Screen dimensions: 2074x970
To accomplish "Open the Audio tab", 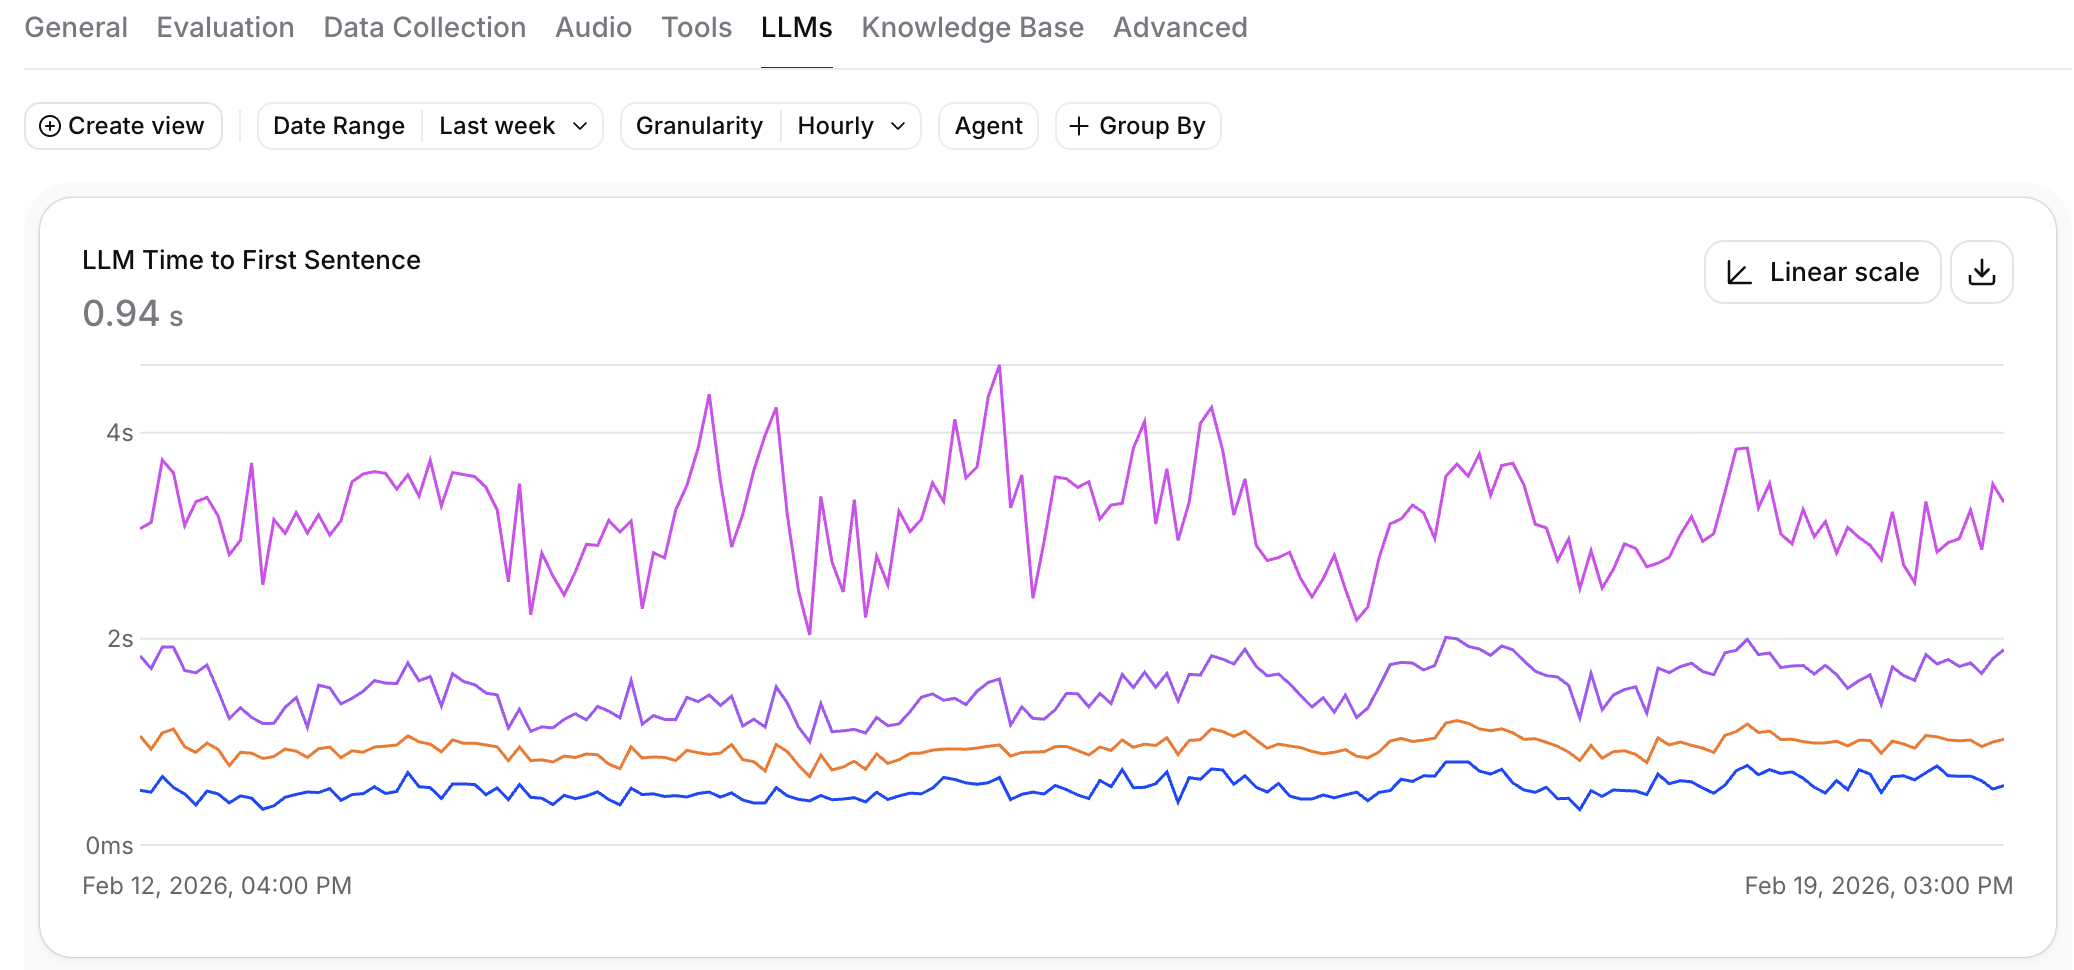I will coord(593,27).
